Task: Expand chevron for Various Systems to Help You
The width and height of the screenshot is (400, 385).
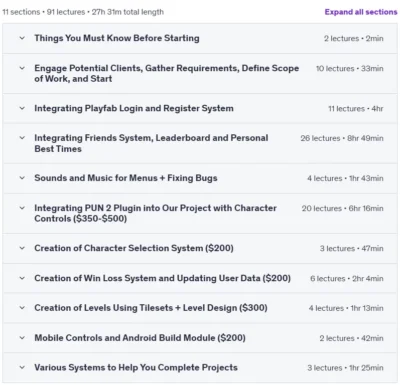Action: [22, 367]
